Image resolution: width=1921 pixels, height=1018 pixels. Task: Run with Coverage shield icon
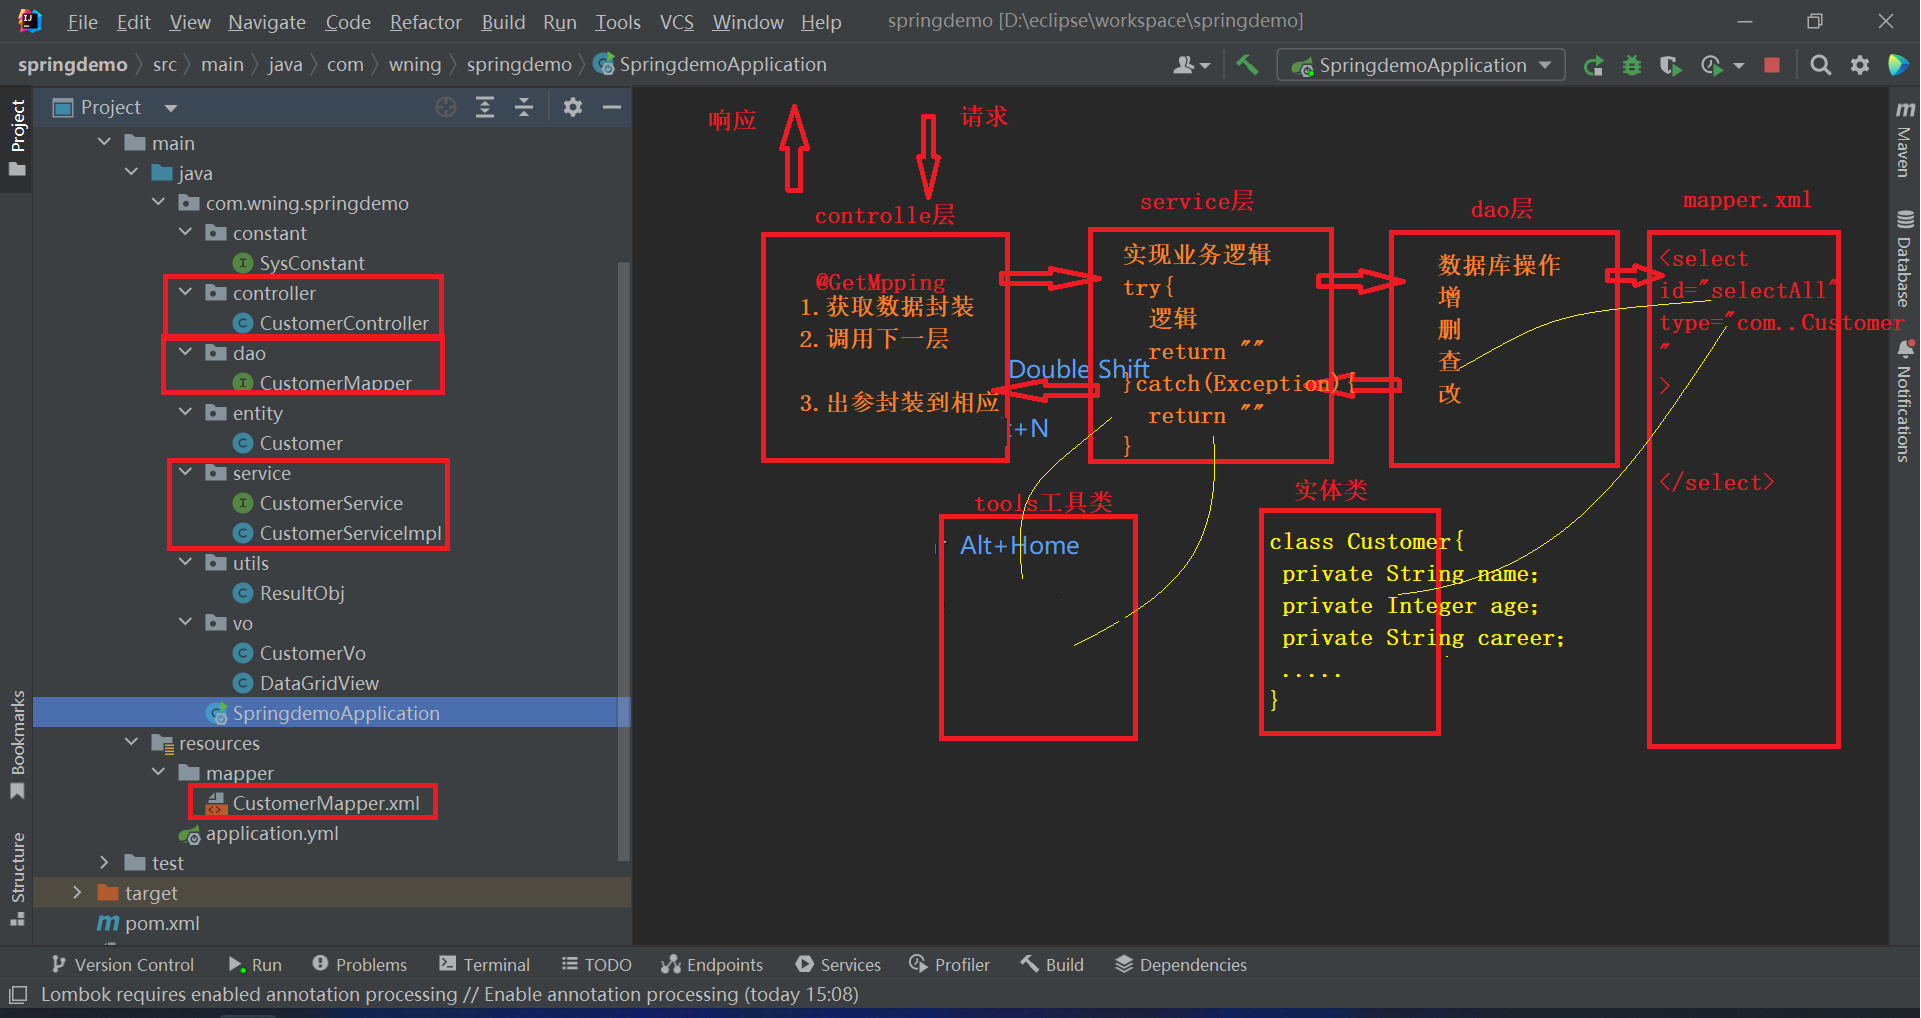pos(1670,65)
